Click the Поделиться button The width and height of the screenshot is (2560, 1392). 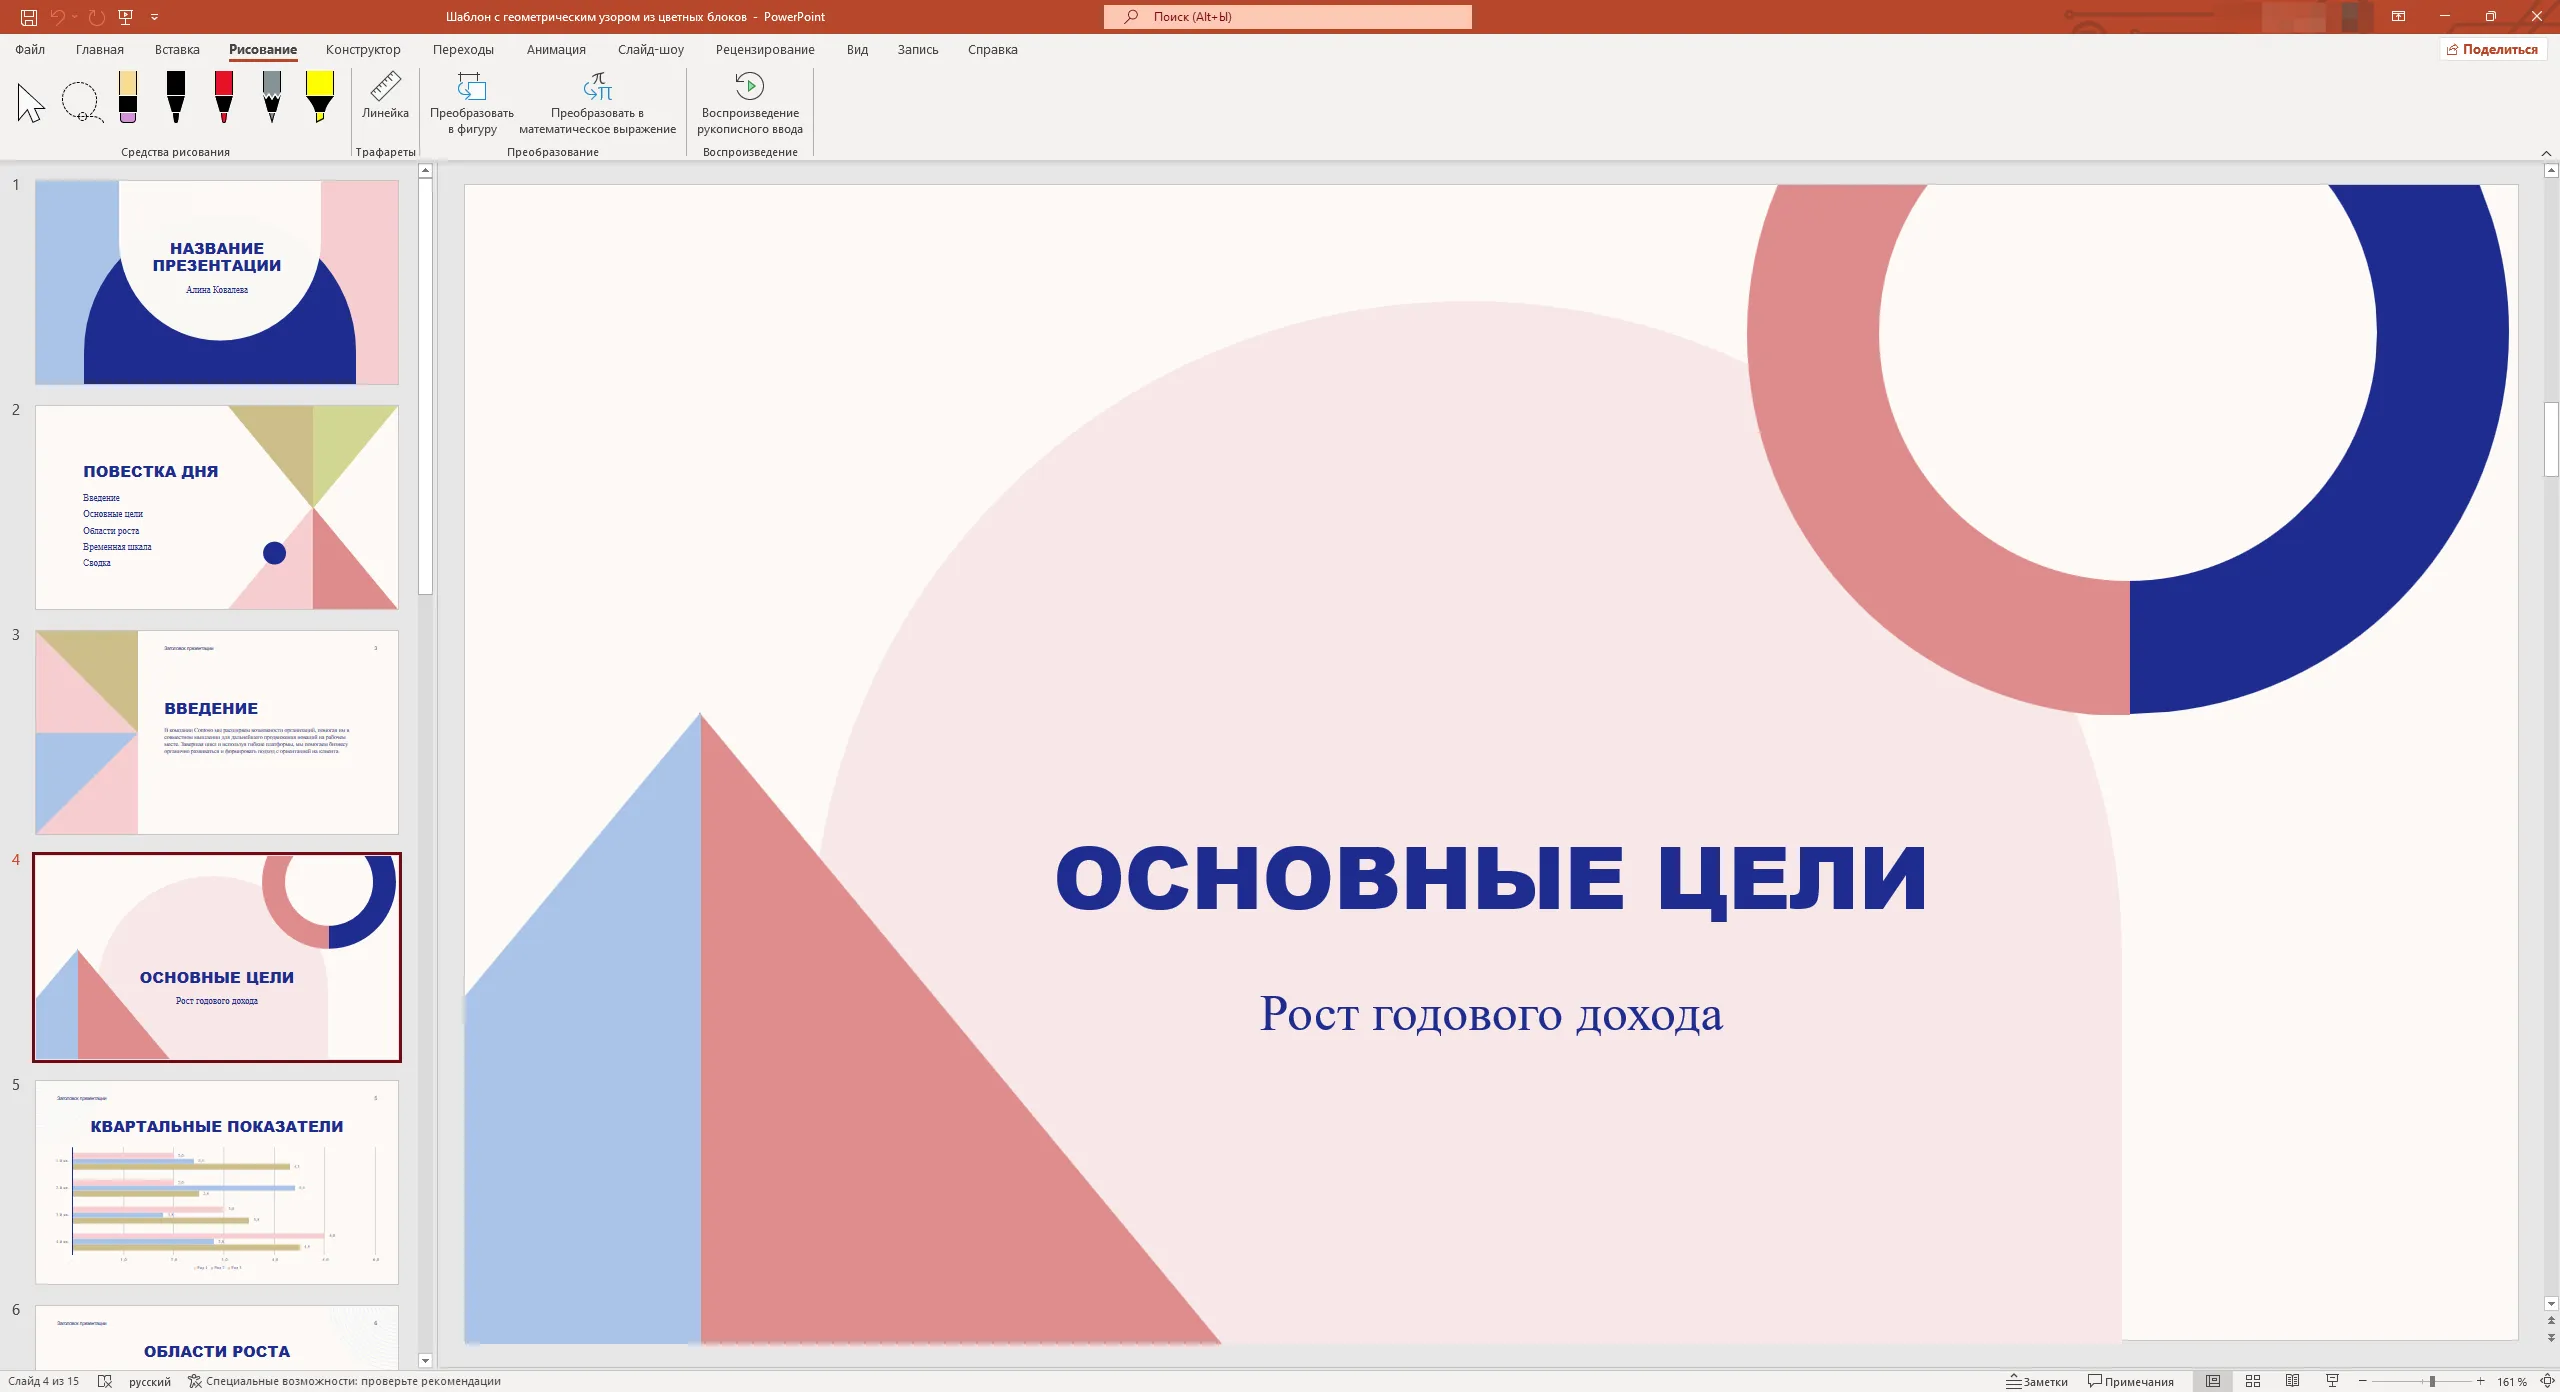click(2492, 49)
